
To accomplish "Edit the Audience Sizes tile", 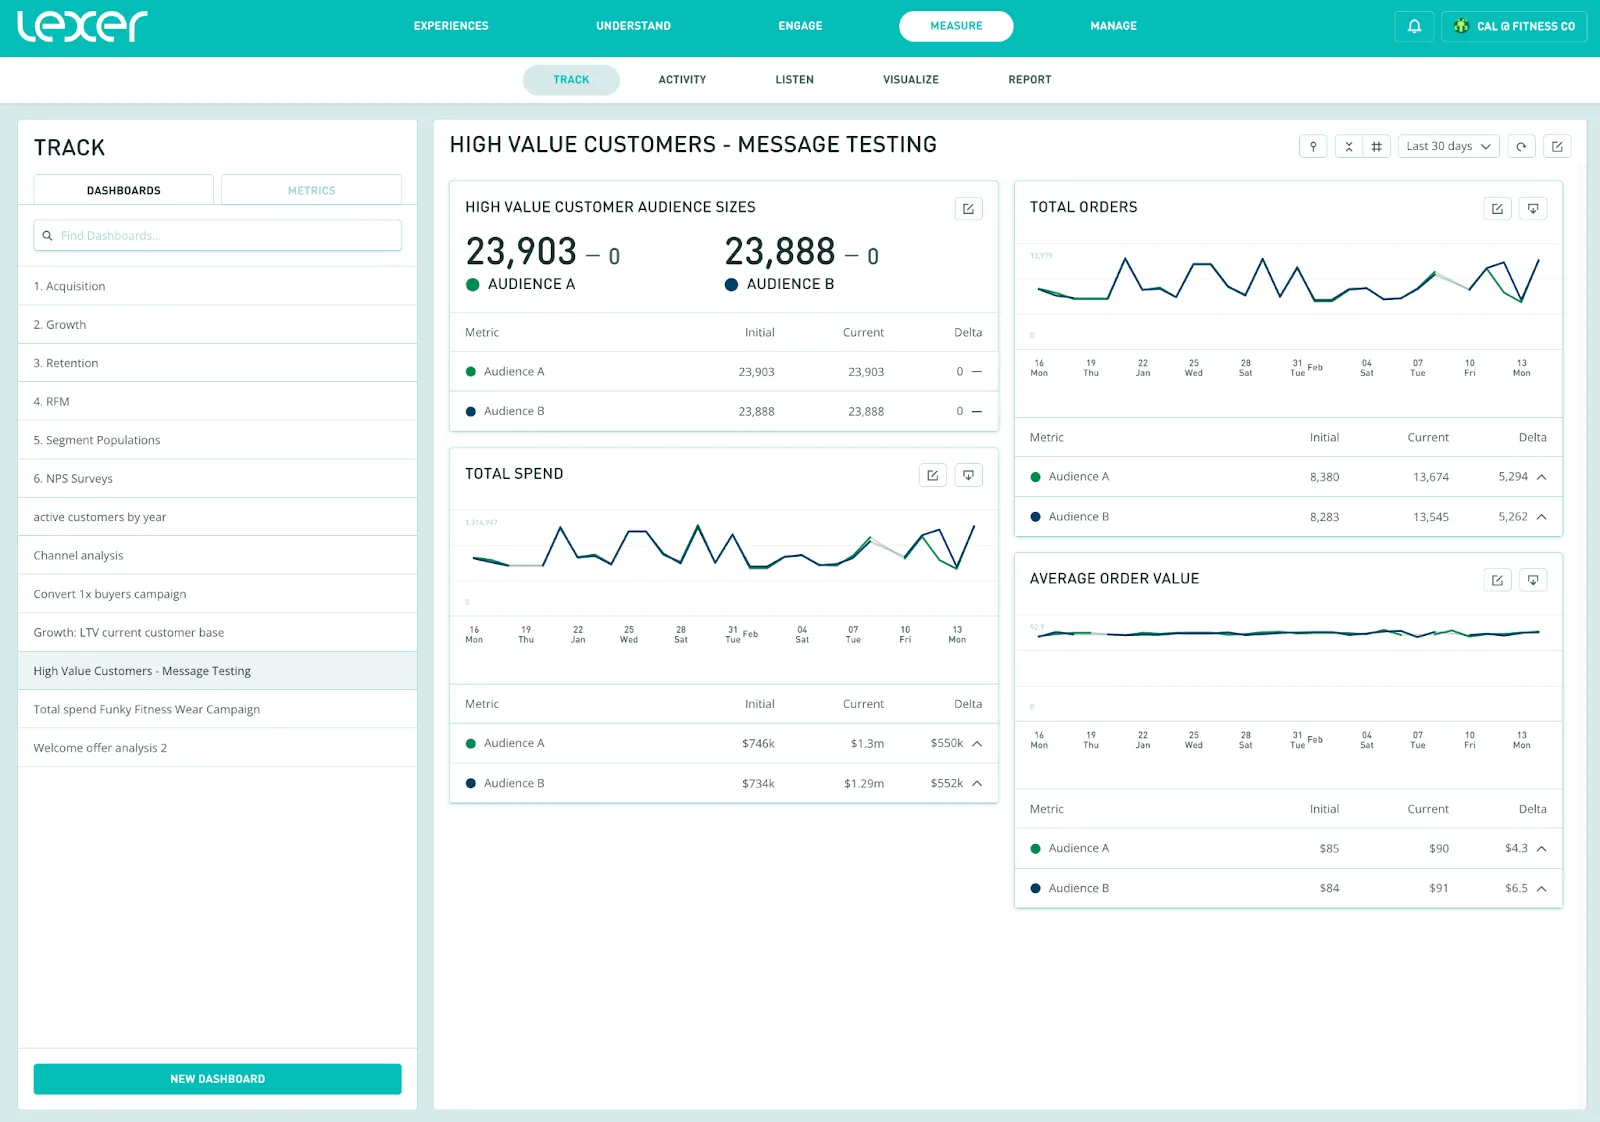I will tap(968, 208).
